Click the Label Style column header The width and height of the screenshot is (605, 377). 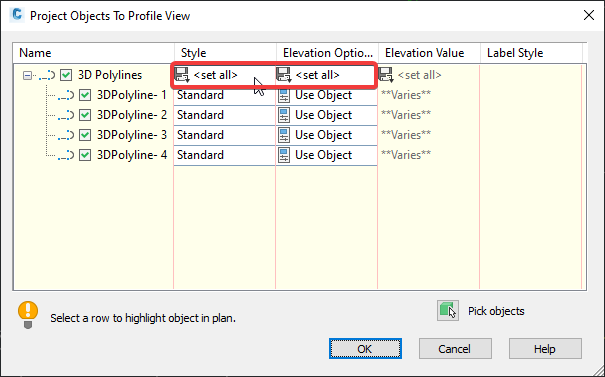531,53
